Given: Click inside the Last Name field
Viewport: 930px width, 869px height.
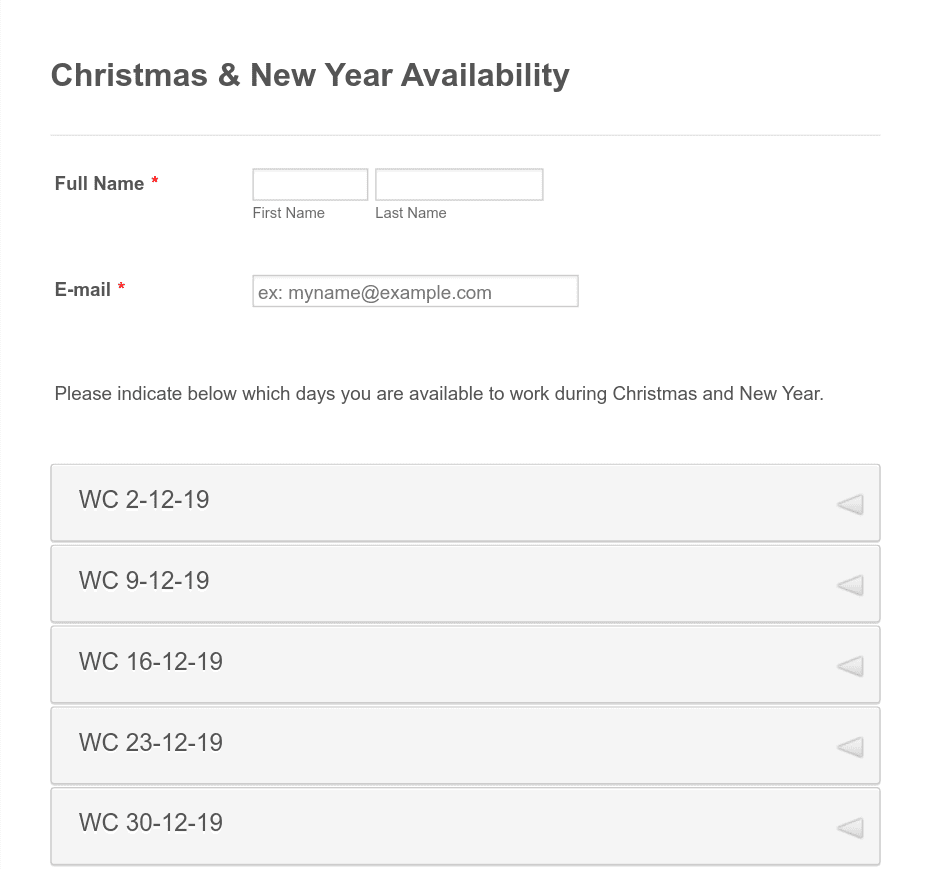Looking at the screenshot, I should (x=458, y=184).
